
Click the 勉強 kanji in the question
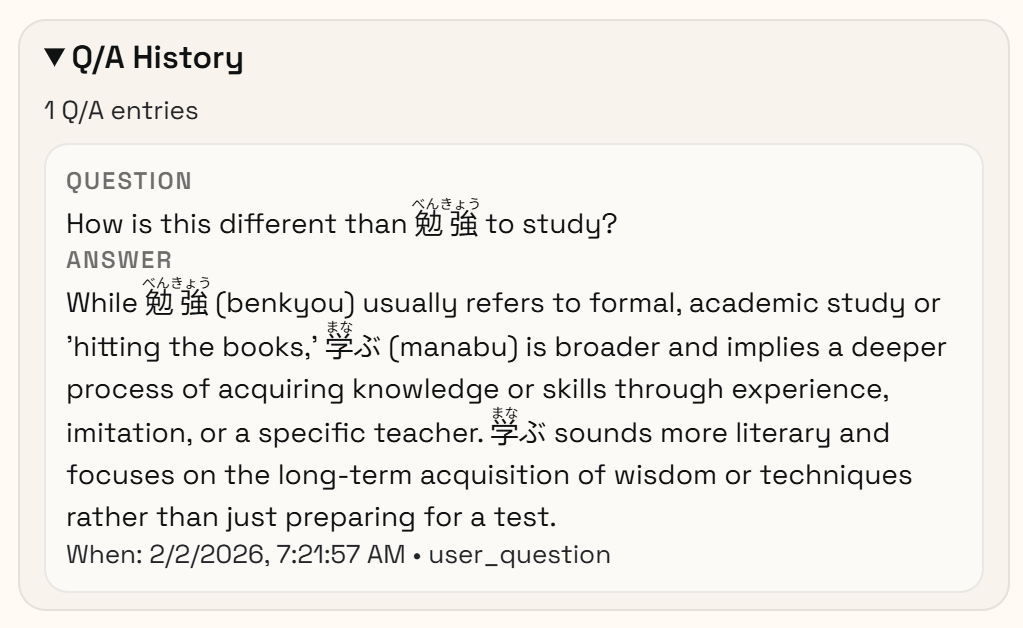[446, 224]
